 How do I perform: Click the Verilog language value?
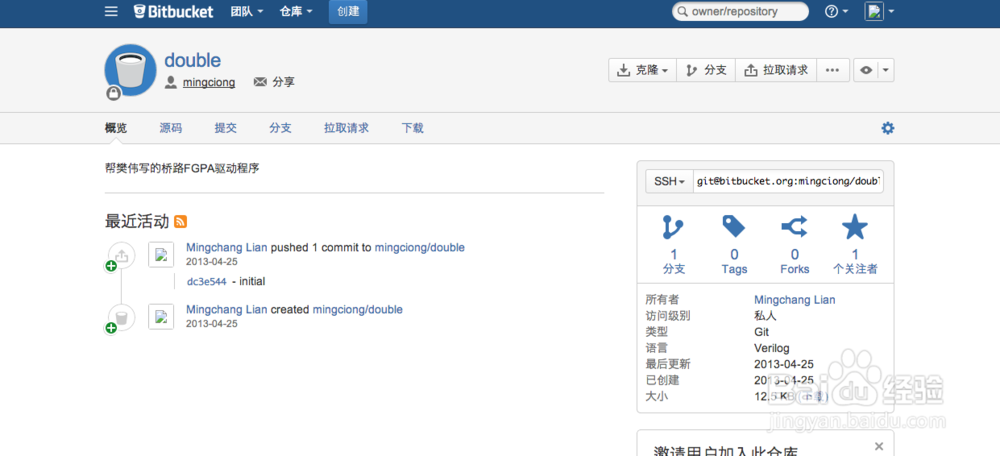pyautogui.click(x=772, y=348)
